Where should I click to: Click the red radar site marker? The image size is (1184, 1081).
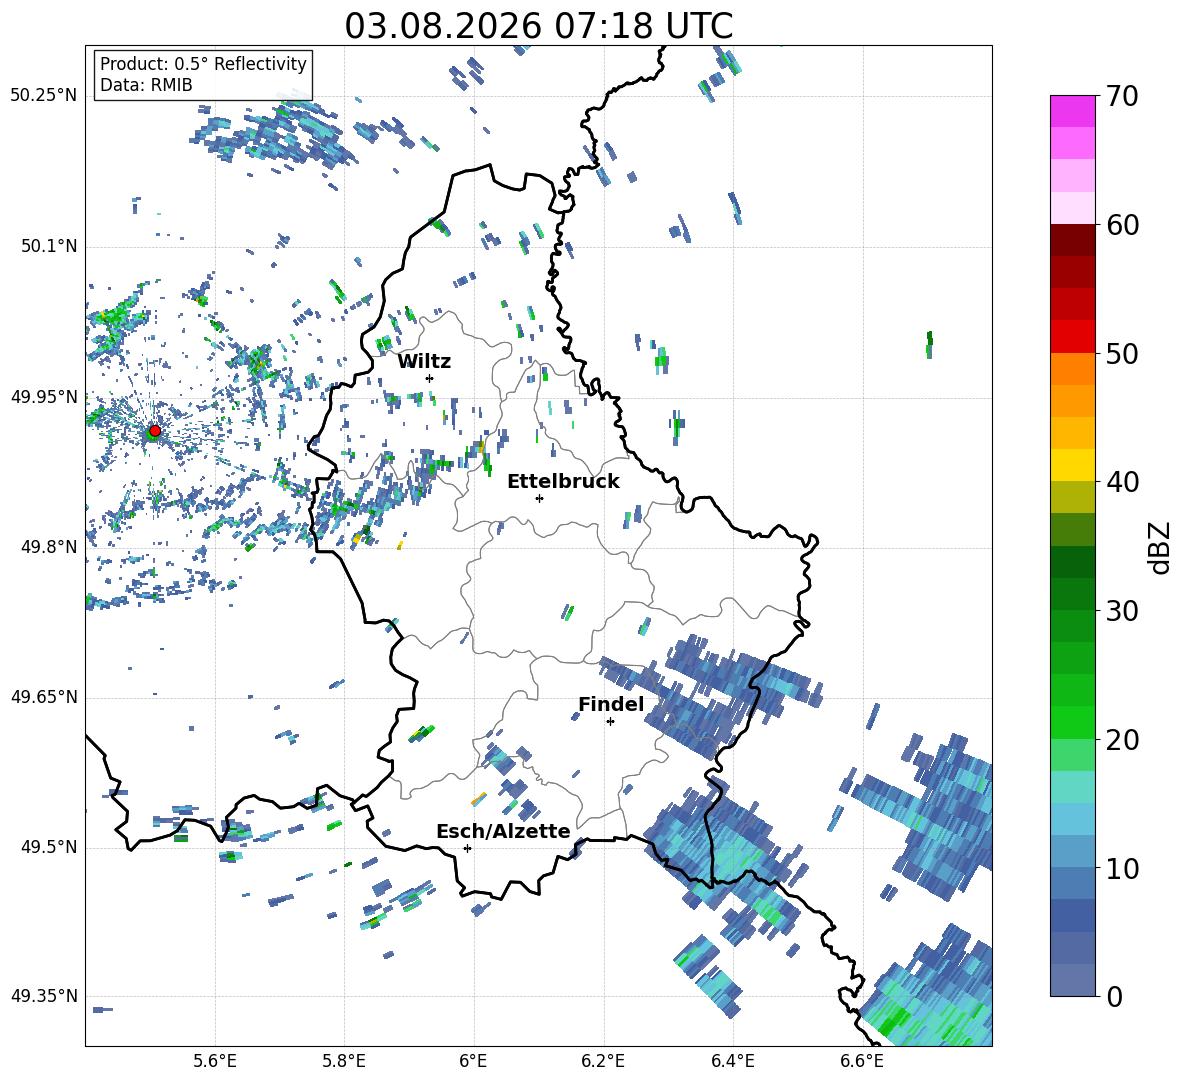point(155,431)
